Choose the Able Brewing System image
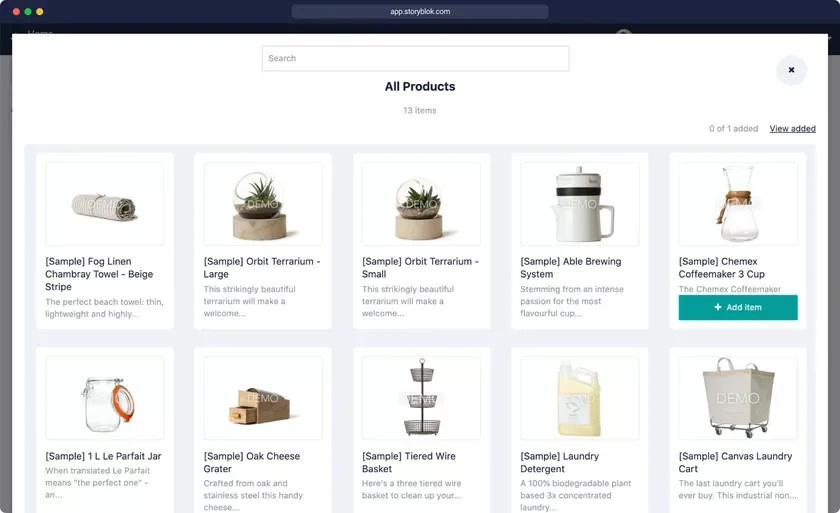 pyautogui.click(x=580, y=204)
